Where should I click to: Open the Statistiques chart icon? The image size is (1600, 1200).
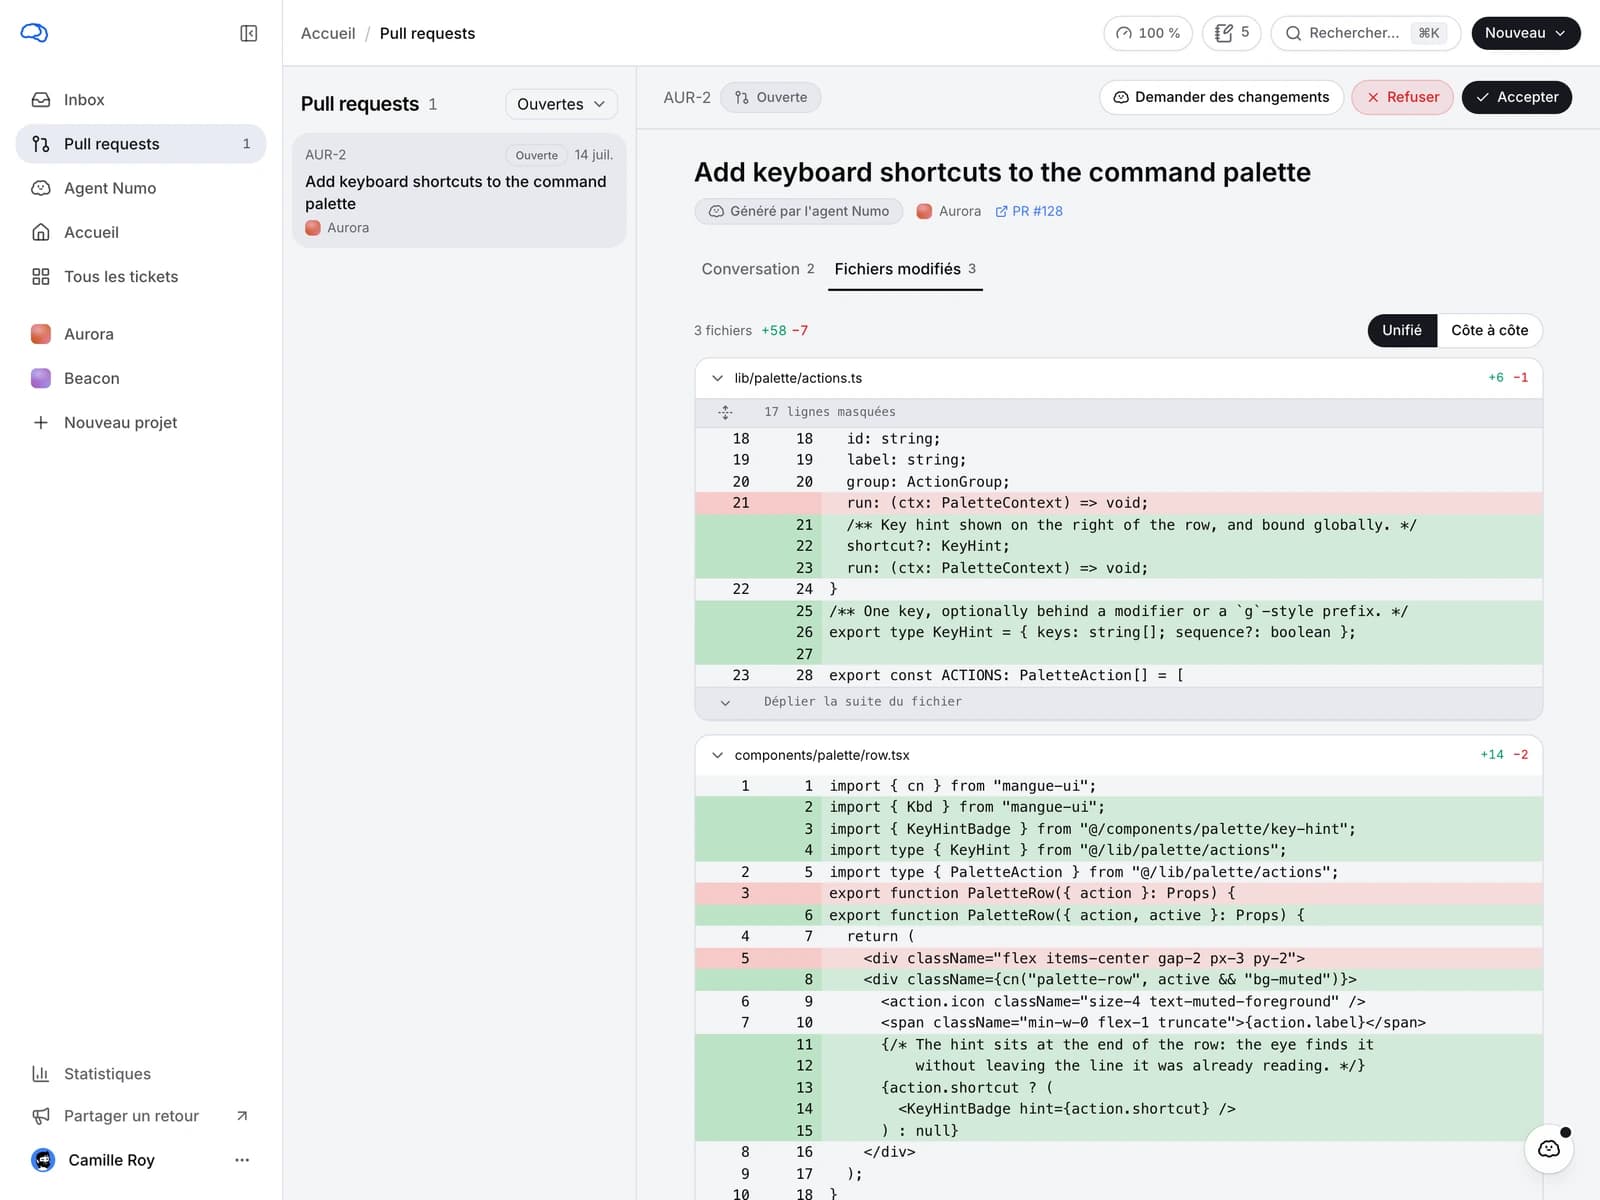(41, 1074)
